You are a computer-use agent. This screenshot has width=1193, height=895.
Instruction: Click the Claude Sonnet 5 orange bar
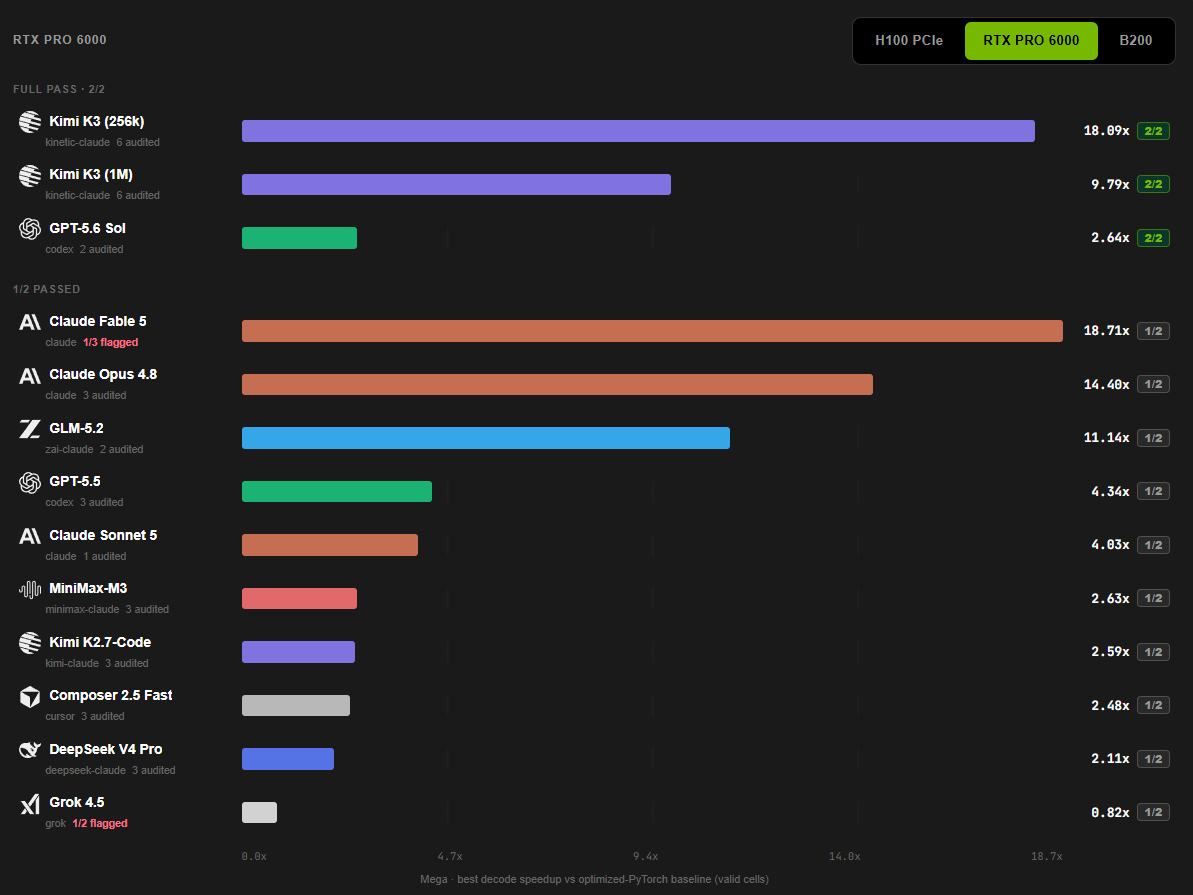[x=329, y=545]
